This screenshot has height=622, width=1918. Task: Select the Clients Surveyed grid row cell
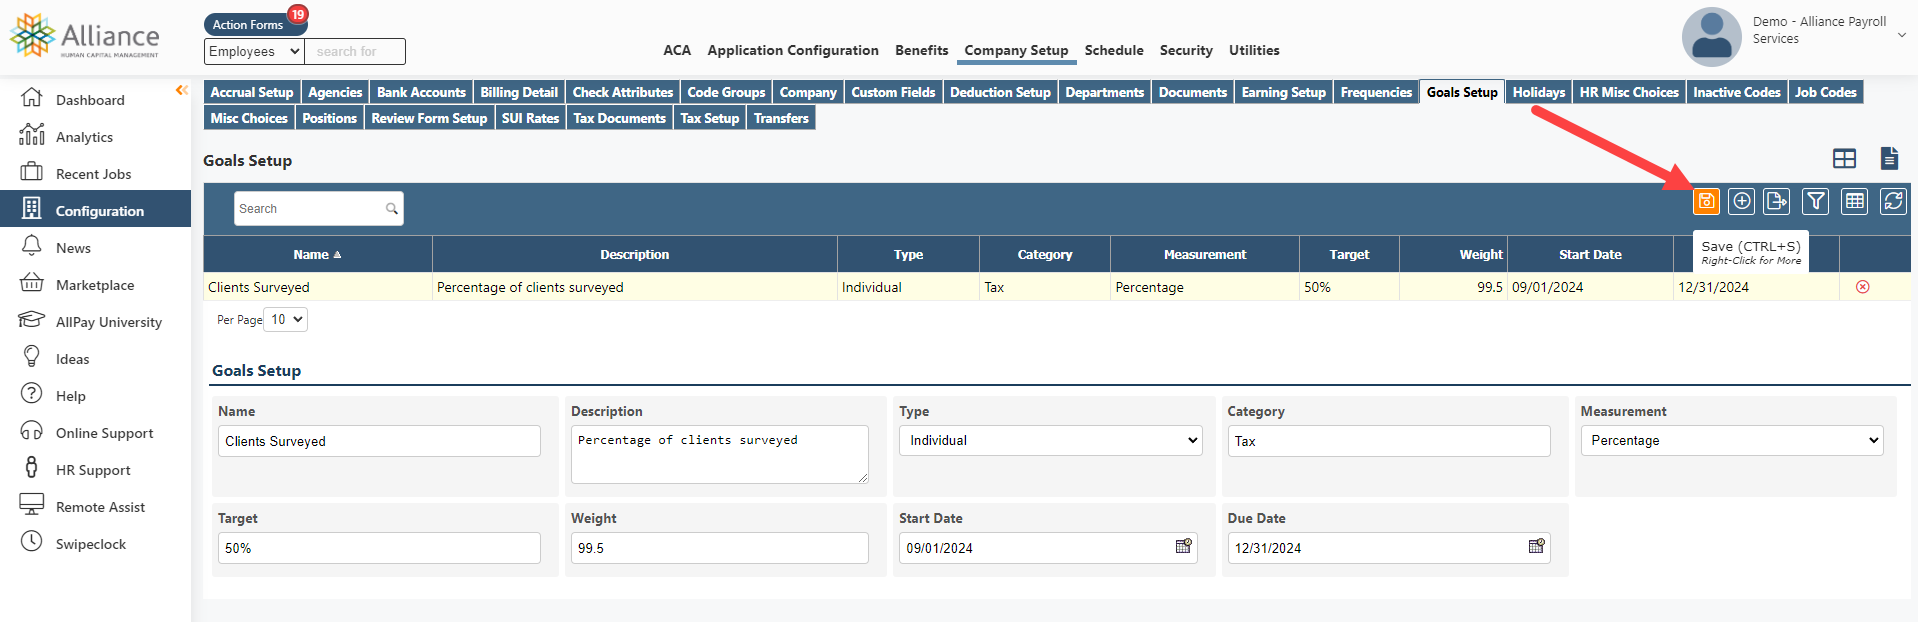click(318, 287)
